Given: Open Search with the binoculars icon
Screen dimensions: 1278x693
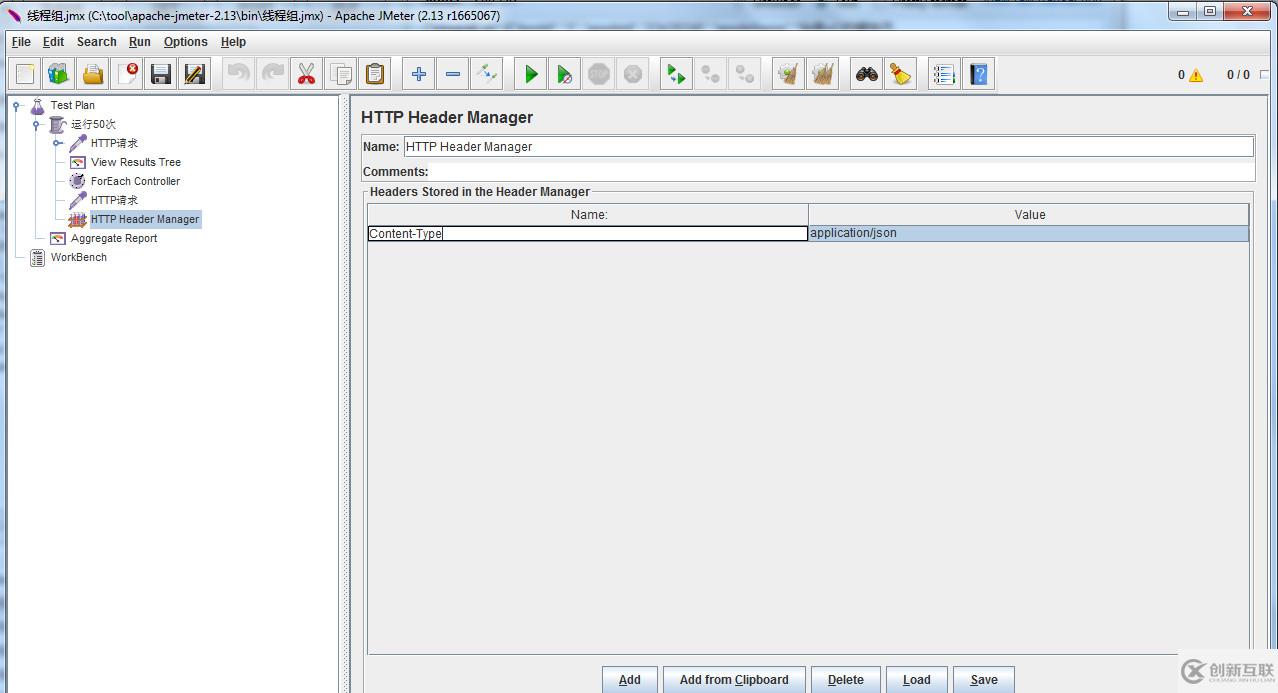Looking at the screenshot, I should point(867,74).
